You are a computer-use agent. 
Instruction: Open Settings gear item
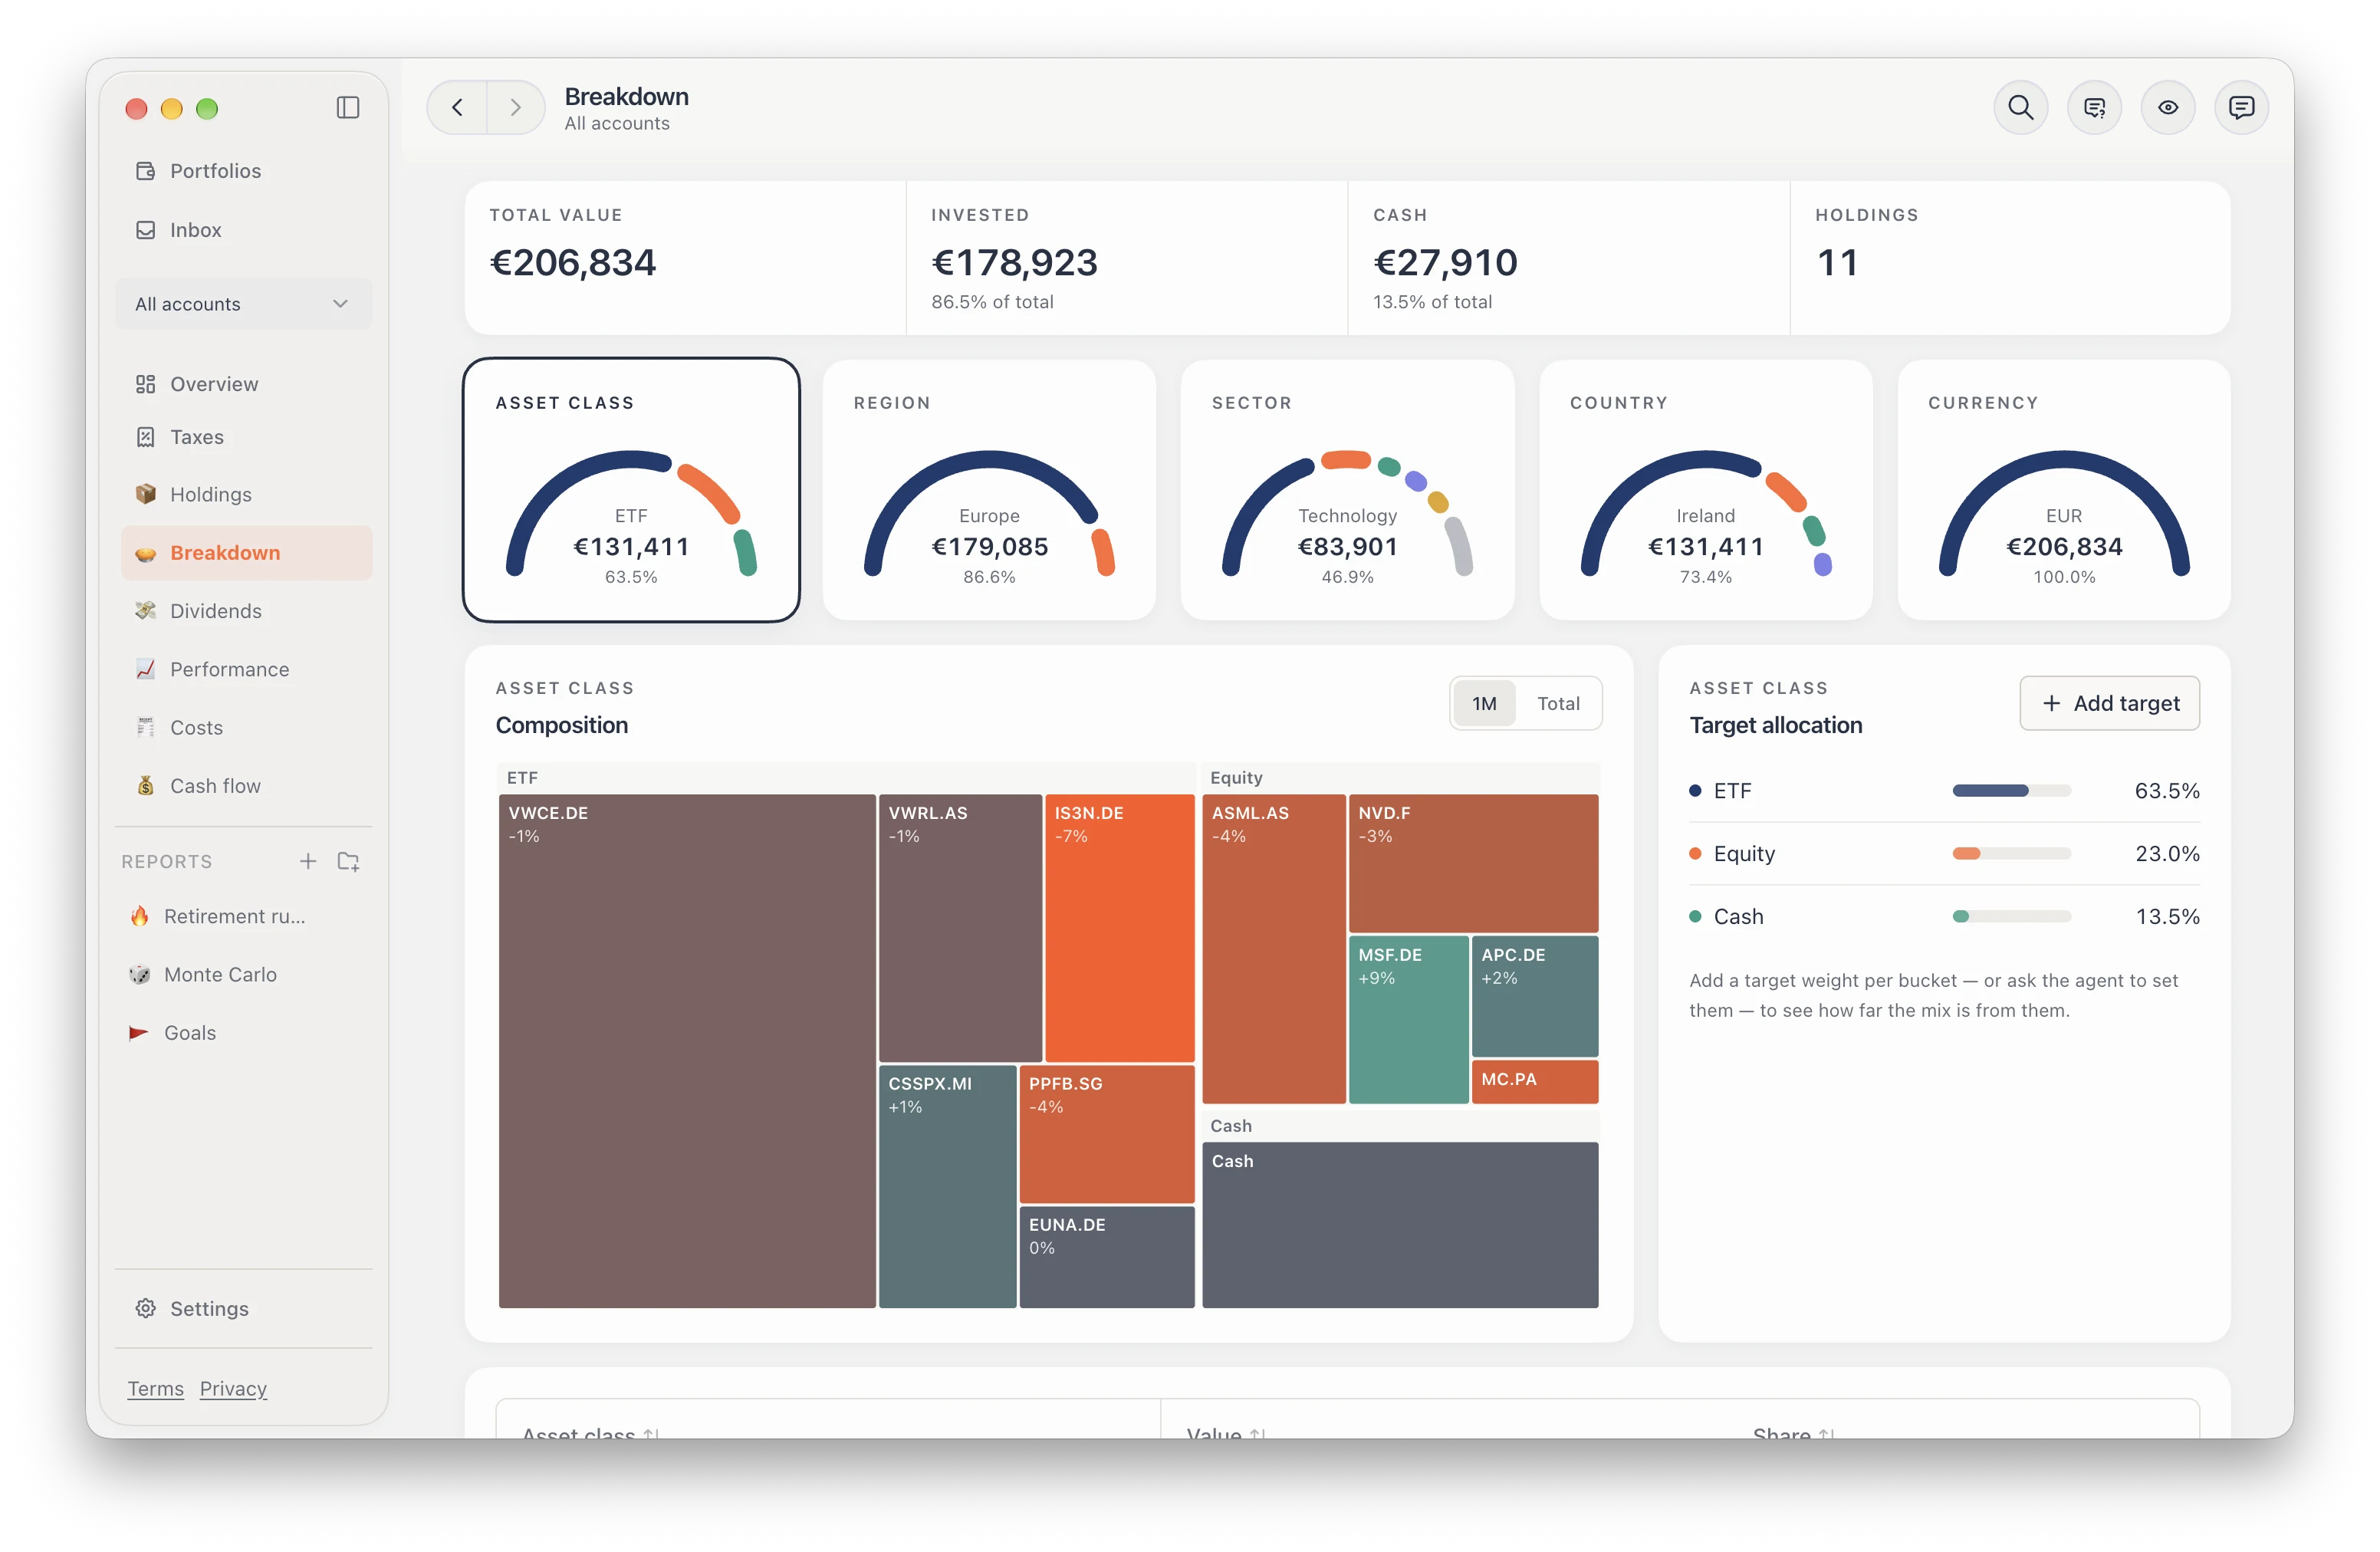[244, 1309]
